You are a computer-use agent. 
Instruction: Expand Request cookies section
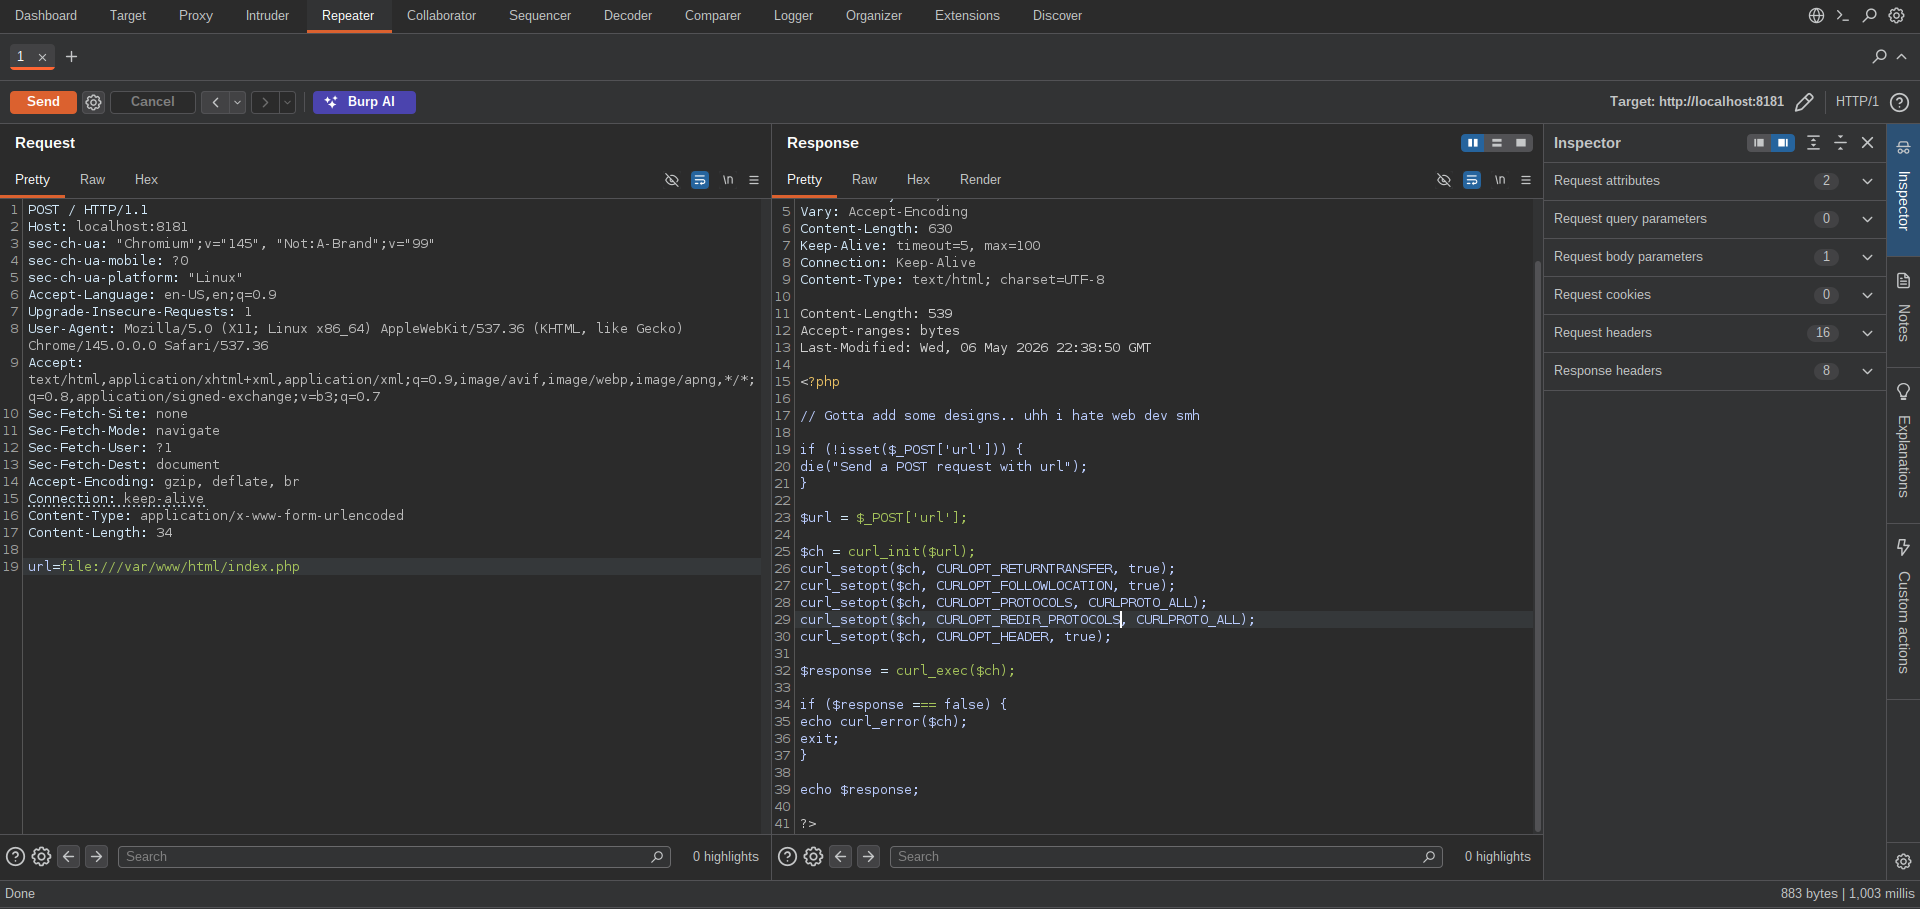click(1714, 295)
